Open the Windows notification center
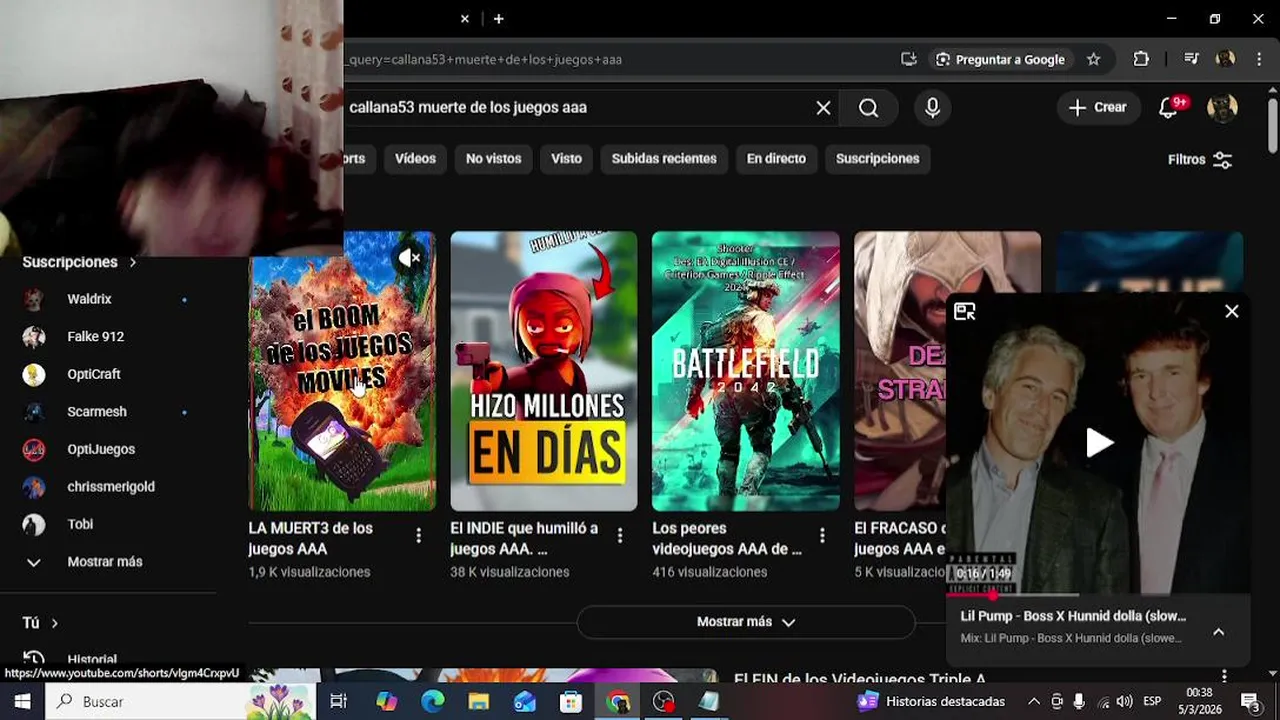This screenshot has height=720, width=1280. [x=1250, y=701]
